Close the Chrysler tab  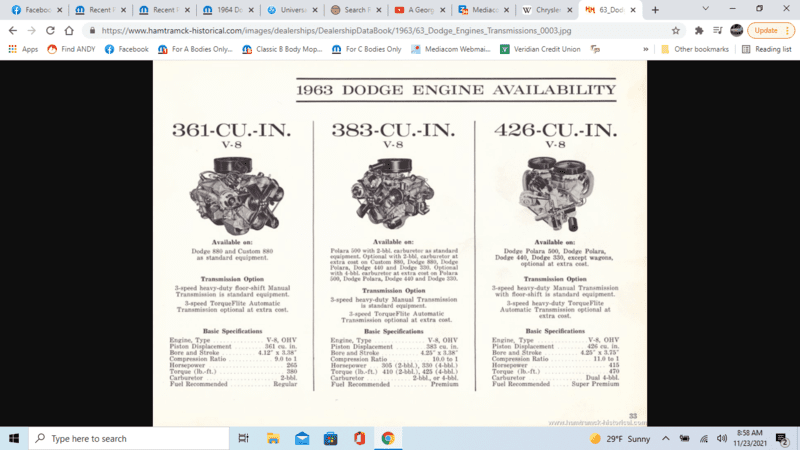570,10
